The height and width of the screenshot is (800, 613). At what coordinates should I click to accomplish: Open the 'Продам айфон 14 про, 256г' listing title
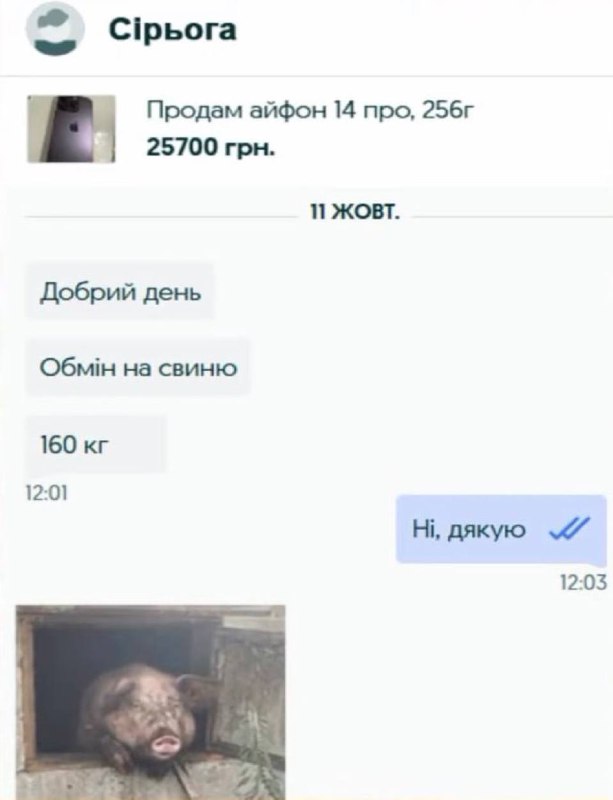(x=310, y=110)
